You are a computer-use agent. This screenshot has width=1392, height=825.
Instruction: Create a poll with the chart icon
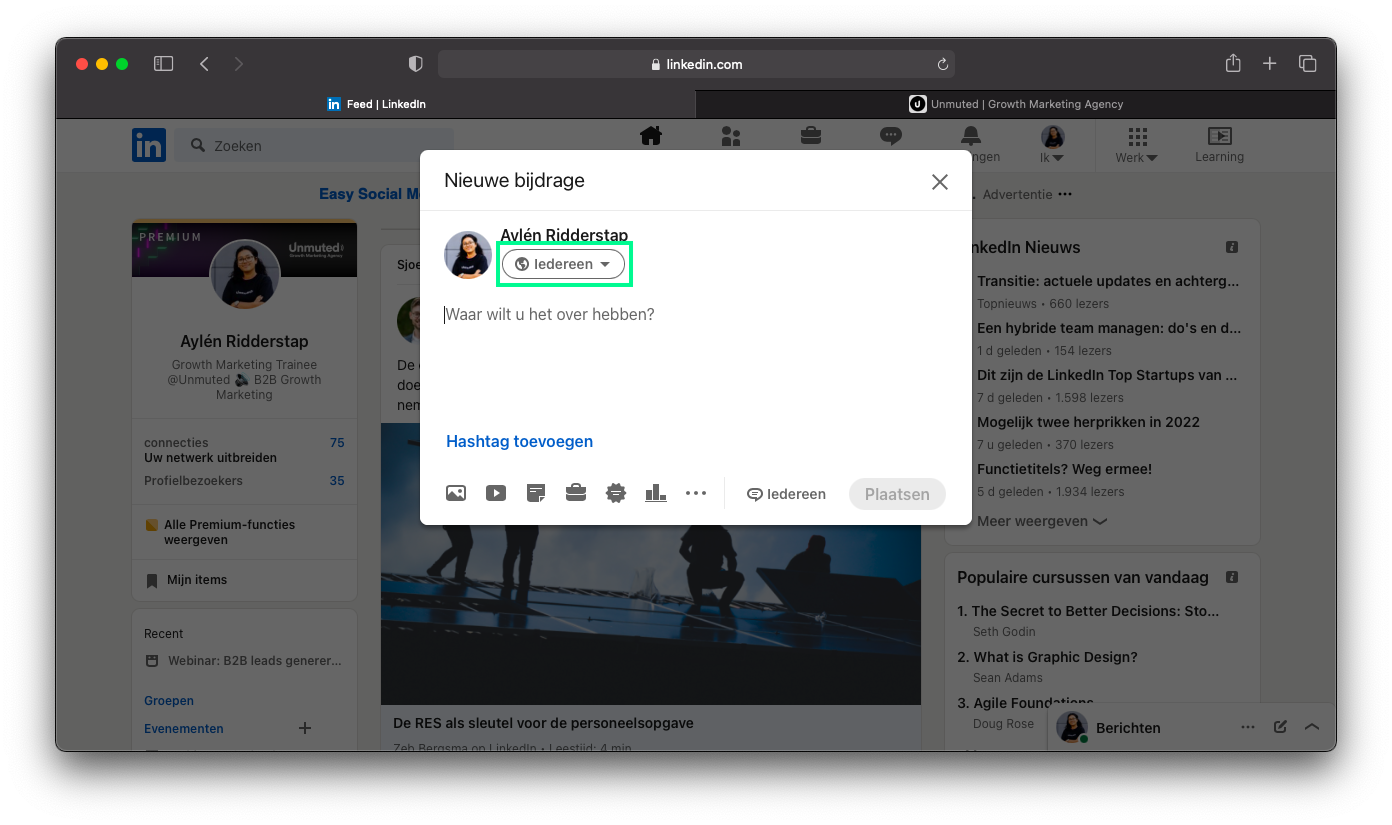(x=656, y=493)
